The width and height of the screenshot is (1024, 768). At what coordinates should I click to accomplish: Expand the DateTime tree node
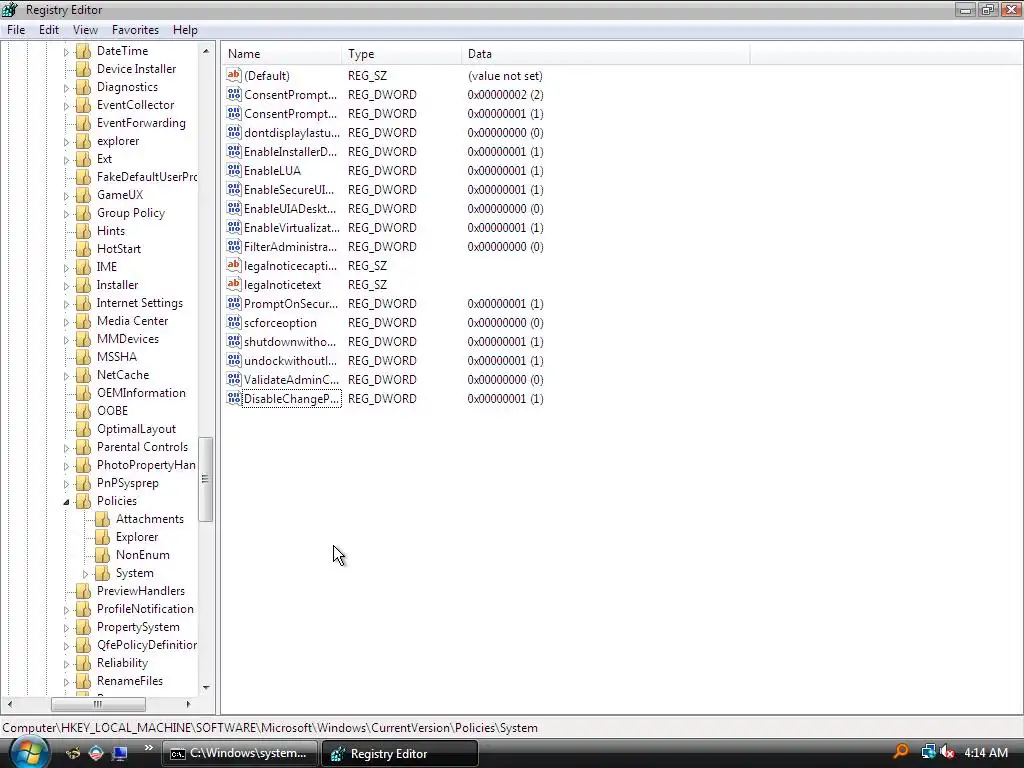coord(66,52)
